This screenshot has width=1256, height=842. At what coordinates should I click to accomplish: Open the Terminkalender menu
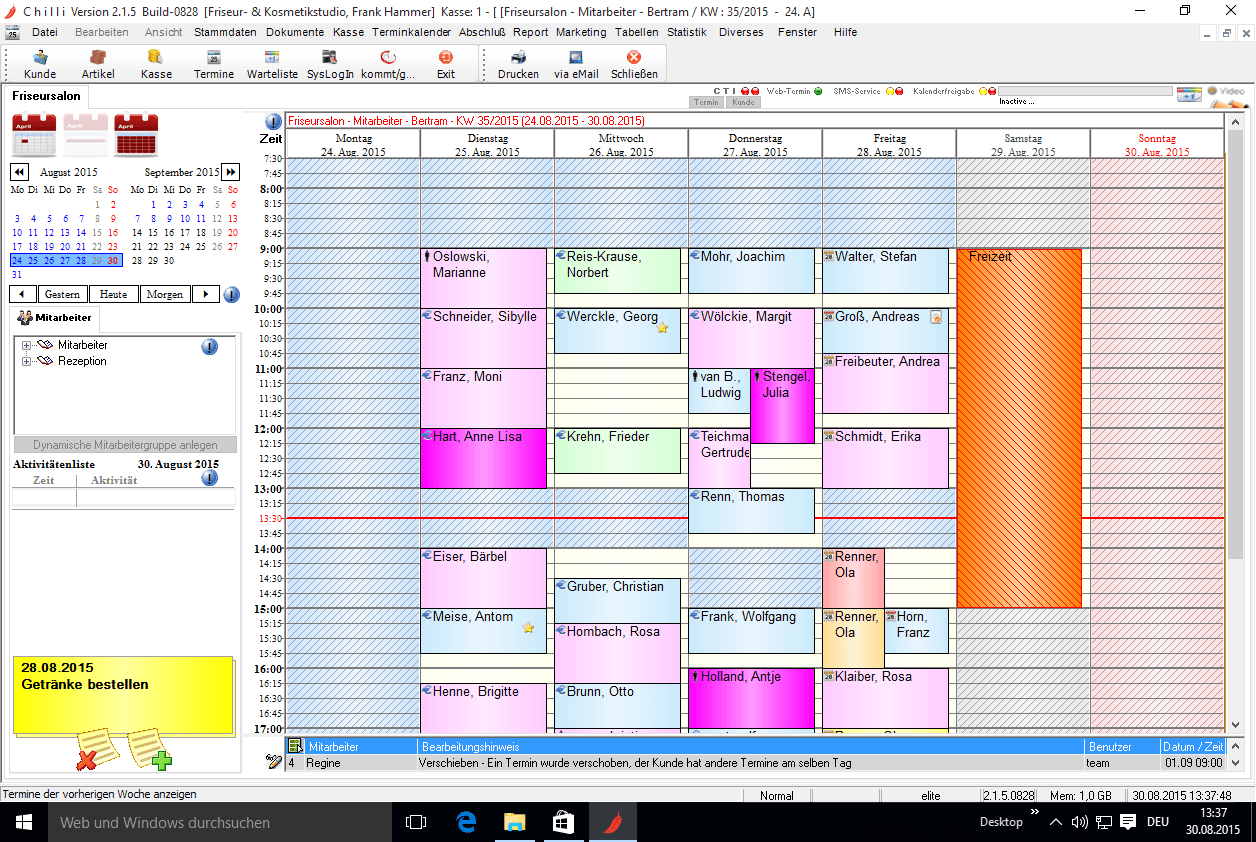pyautogui.click(x=411, y=32)
